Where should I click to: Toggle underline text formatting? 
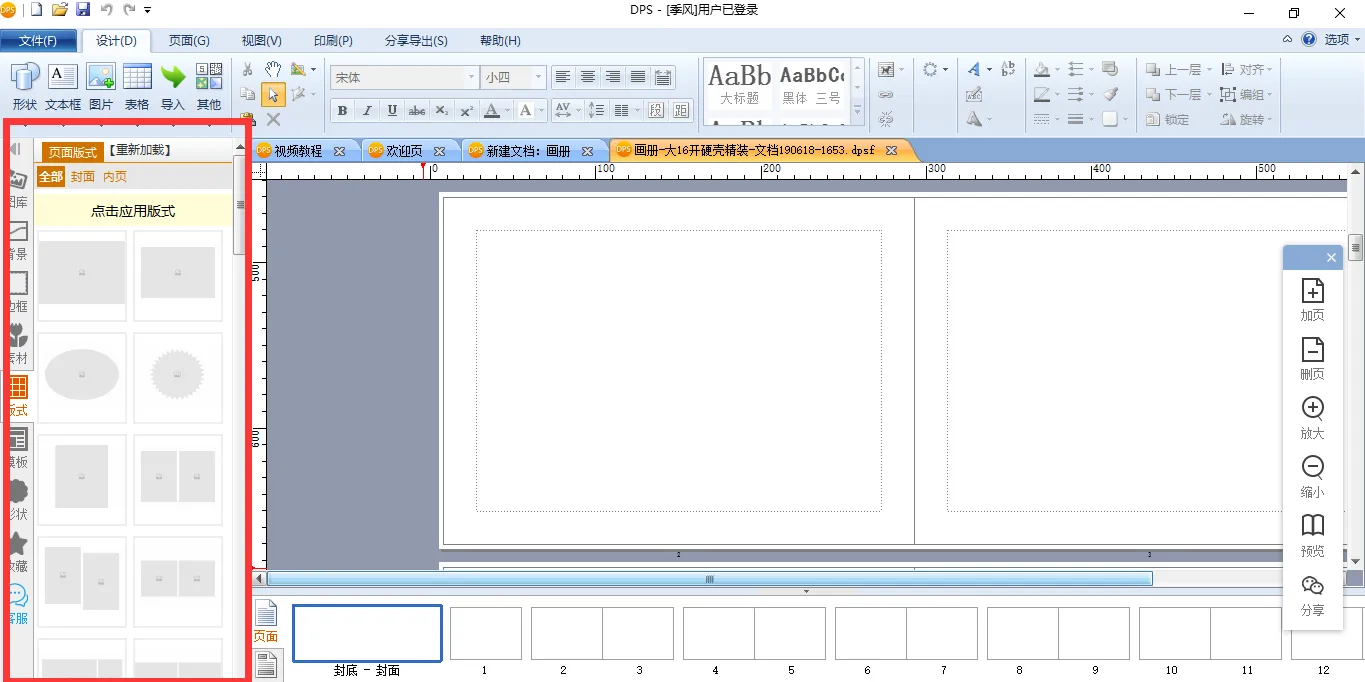tap(392, 110)
